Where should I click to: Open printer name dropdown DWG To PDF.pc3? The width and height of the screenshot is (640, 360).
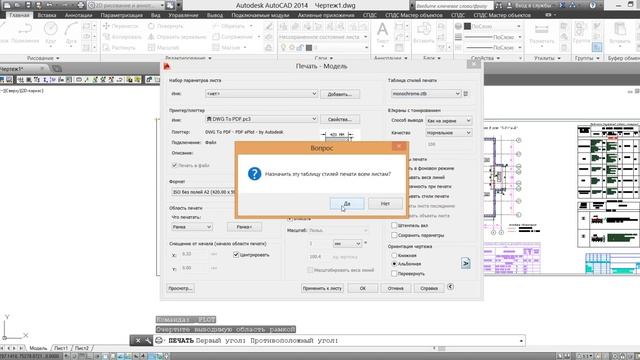[261, 119]
